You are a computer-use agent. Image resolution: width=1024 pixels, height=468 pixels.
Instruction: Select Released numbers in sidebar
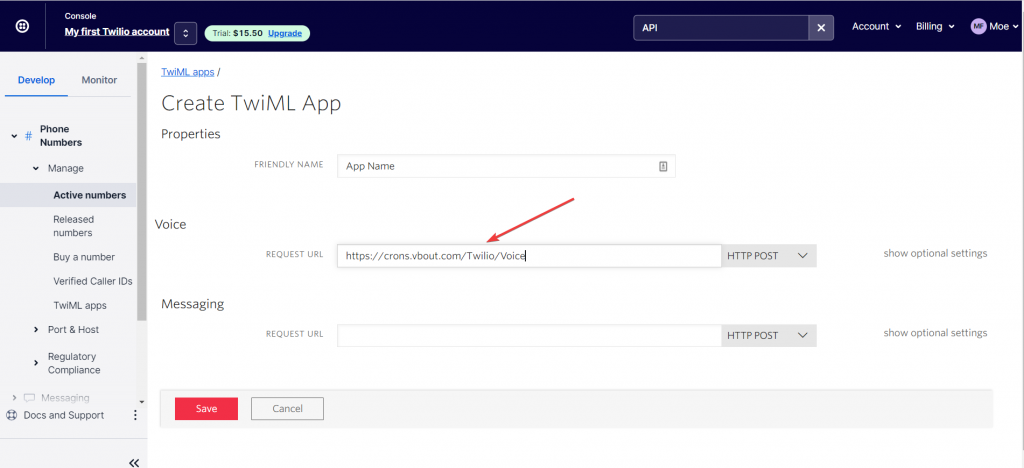pos(73,226)
